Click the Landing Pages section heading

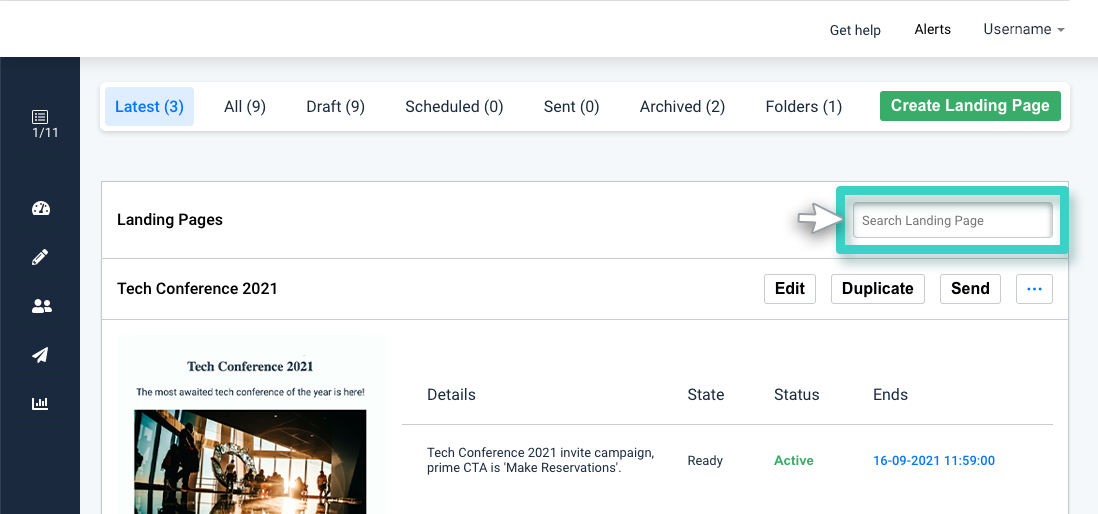(x=169, y=220)
